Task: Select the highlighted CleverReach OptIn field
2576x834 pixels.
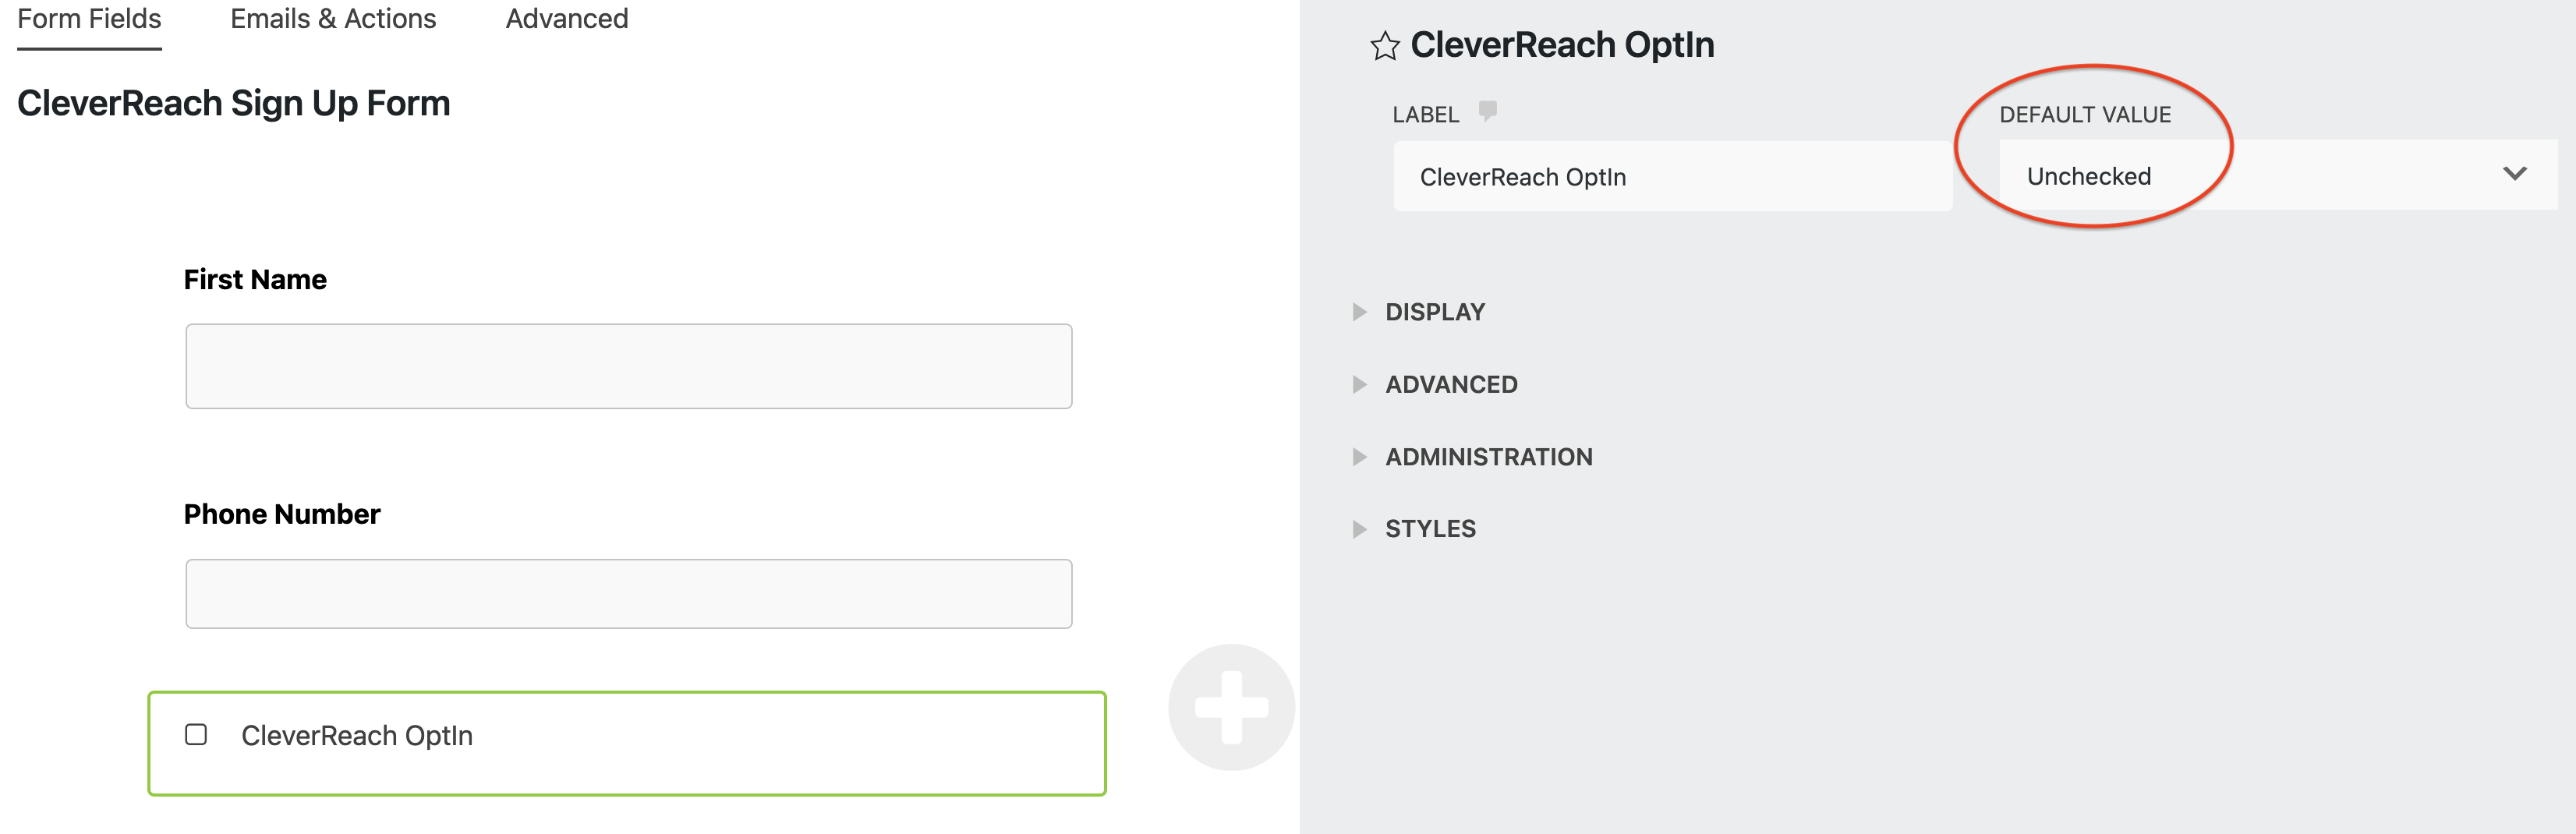Action: coord(628,743)
